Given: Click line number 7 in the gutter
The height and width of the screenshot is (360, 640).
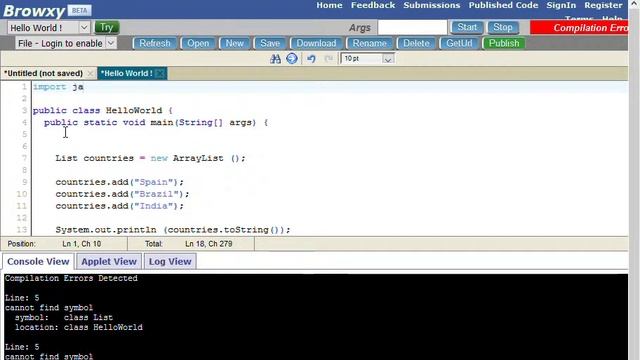Looking at the screenshot, I should click(24, 158).
